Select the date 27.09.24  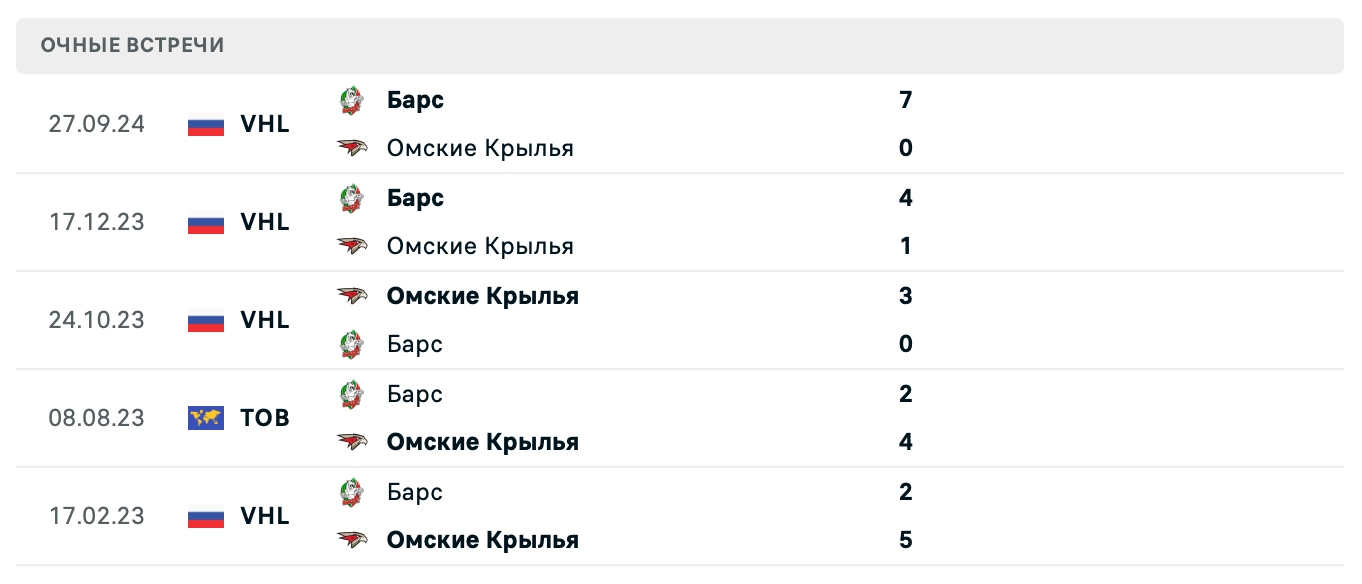(x=97, y=124)
